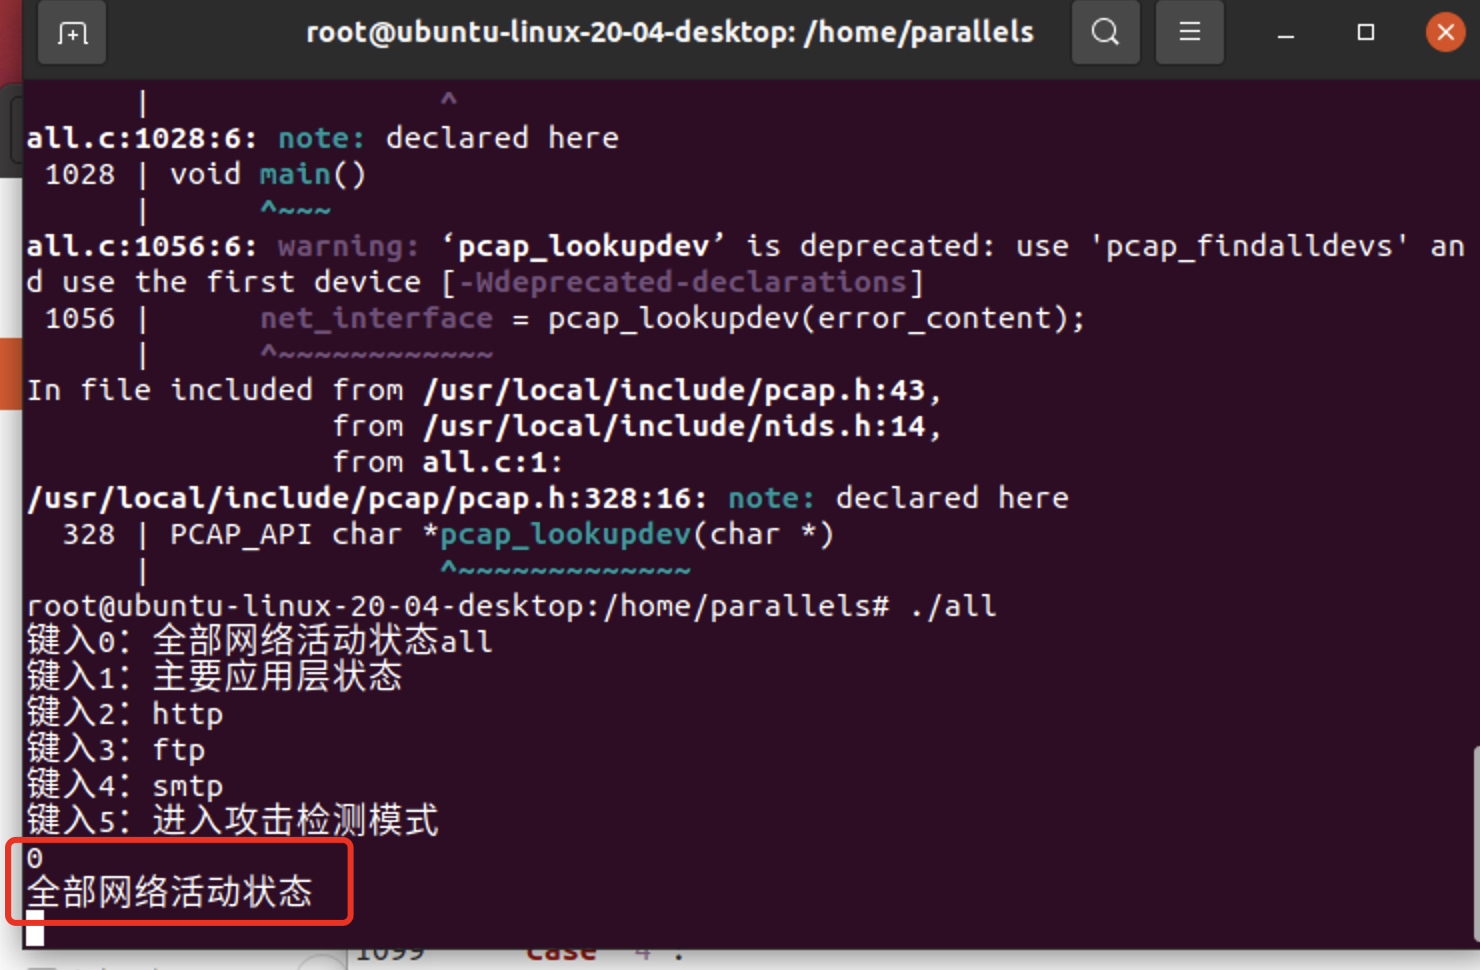Open terminal search
This screenshot has width=1480, height=970.
tap(1105, 32)
